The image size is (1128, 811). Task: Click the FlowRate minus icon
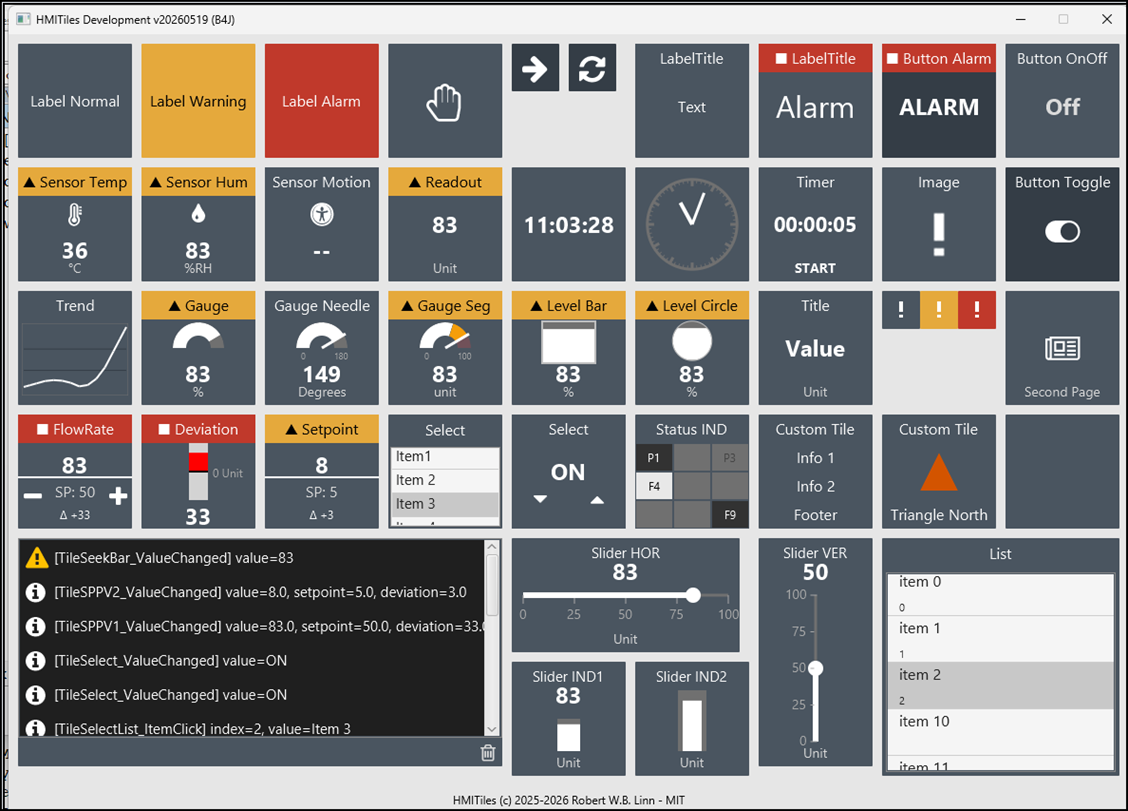click(32, 496)
